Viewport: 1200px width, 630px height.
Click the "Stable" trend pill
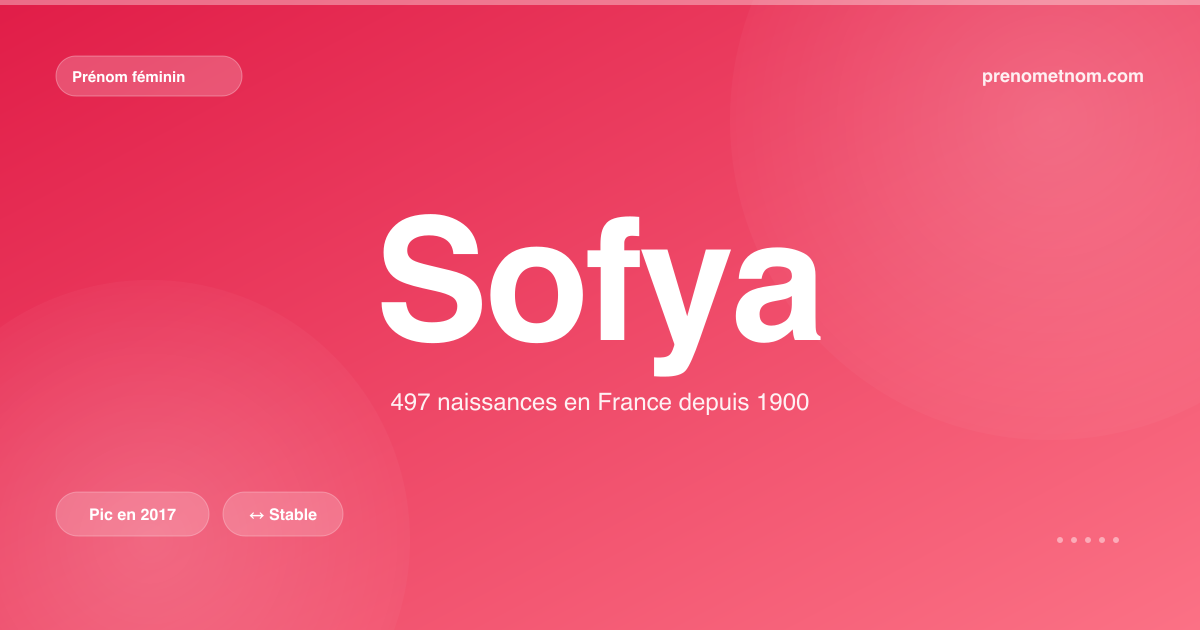[x=283, y=514]
